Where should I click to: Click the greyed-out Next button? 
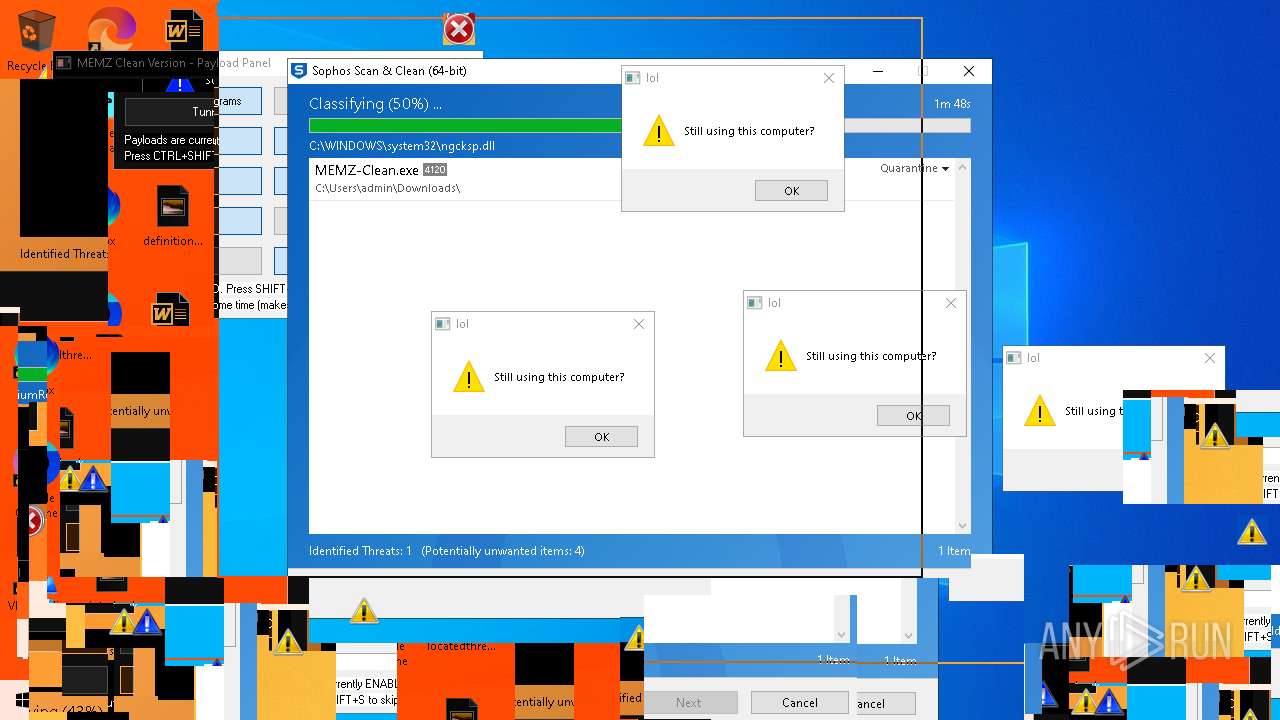[x=690, y=703]
